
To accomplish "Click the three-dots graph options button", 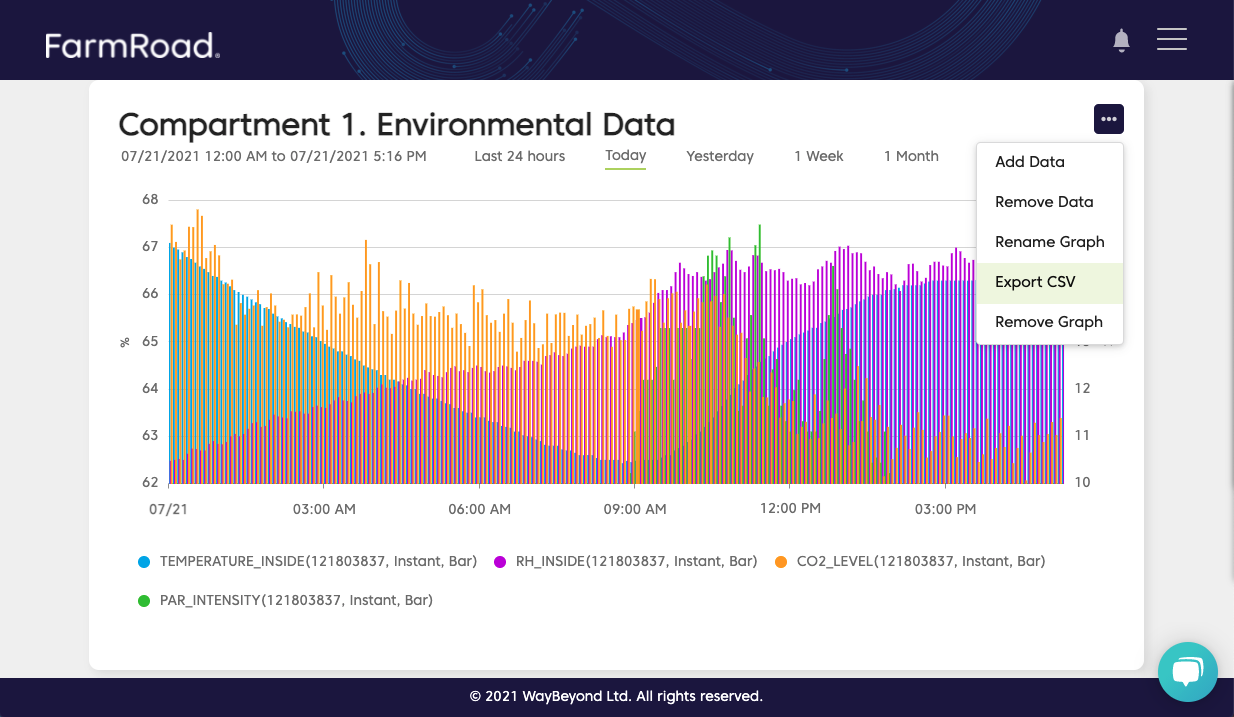I will [x=1108, y=119].
